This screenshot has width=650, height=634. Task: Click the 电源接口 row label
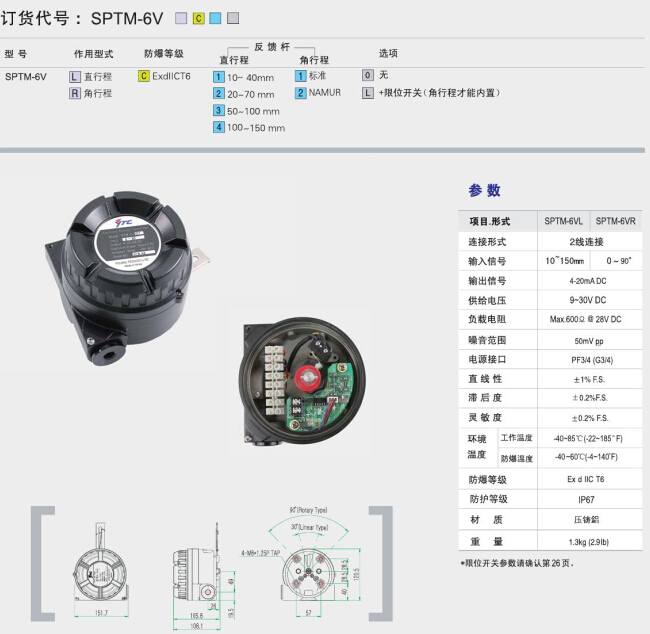pyautogui.click(x=487, y=360)
